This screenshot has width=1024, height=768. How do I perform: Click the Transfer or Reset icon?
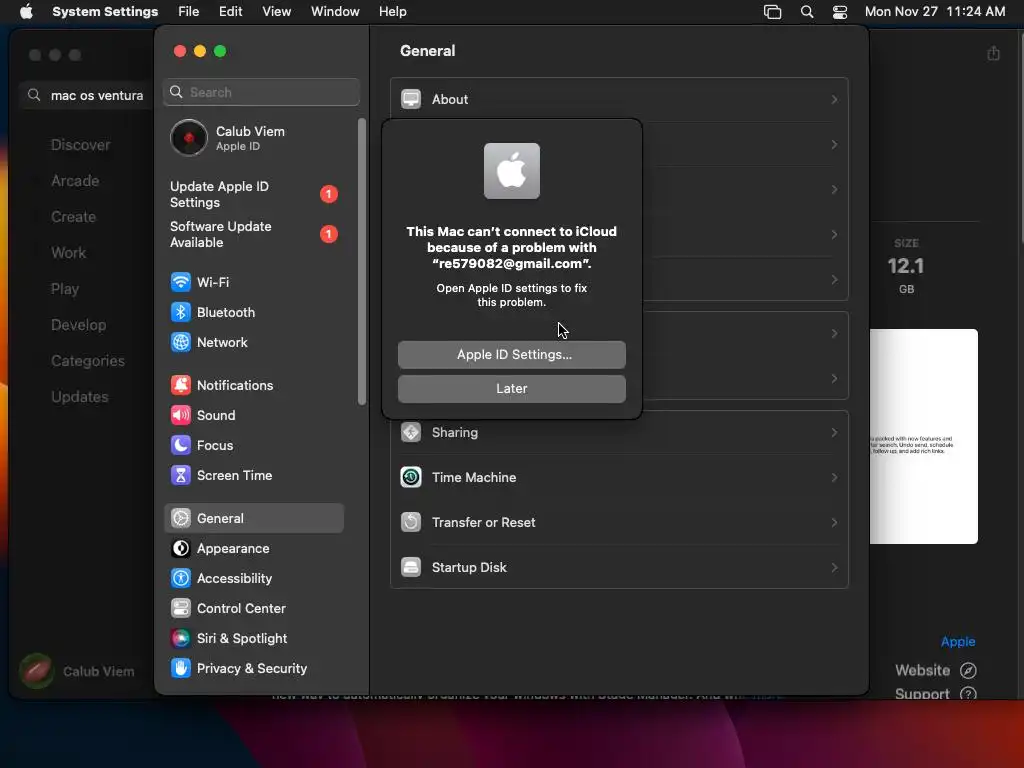(411, 522)
